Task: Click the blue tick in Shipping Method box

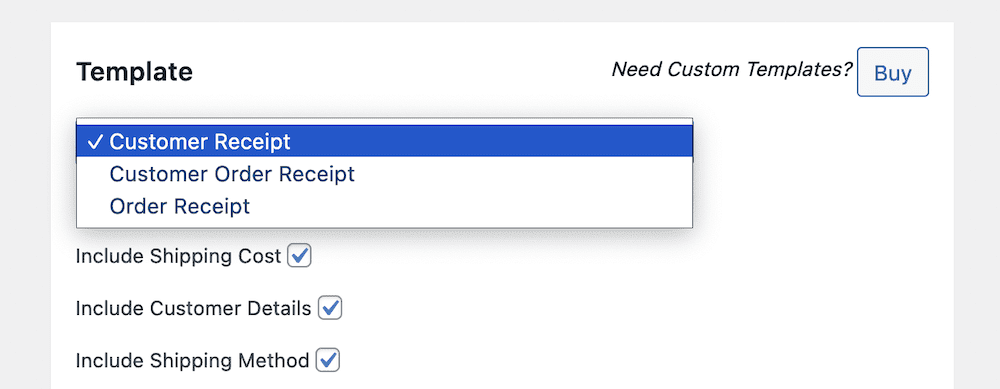Action: point(328,360)
